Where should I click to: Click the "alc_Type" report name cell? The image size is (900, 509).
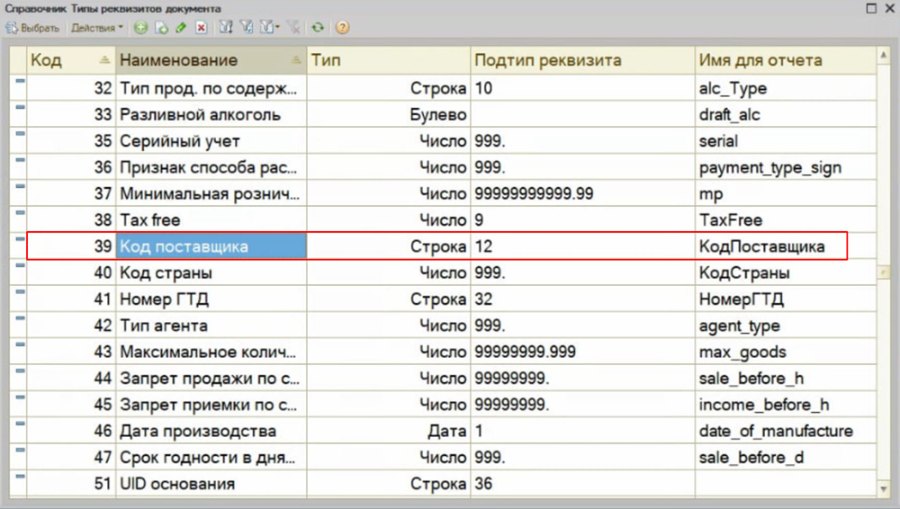click(786, 88)
